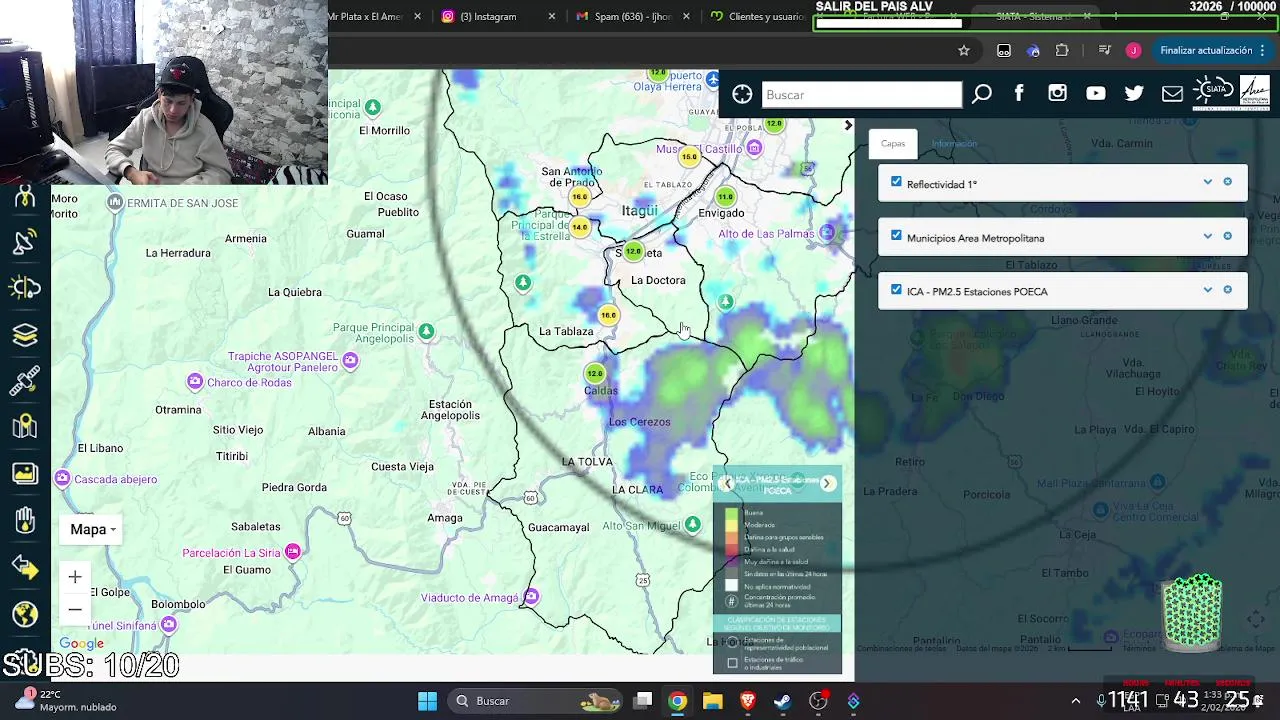
Task: Collapse layers panel with arrow
Action: point(848,126)
